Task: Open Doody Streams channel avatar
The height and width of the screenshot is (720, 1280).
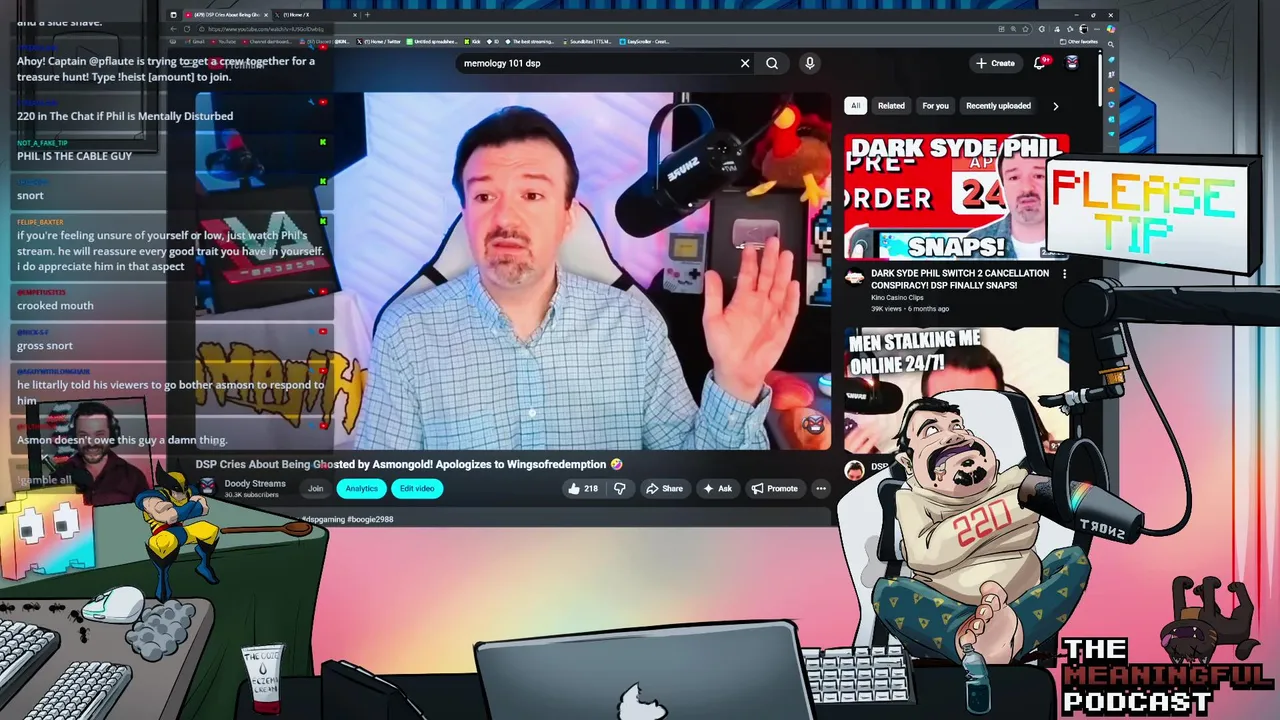Action: (207, 487)
